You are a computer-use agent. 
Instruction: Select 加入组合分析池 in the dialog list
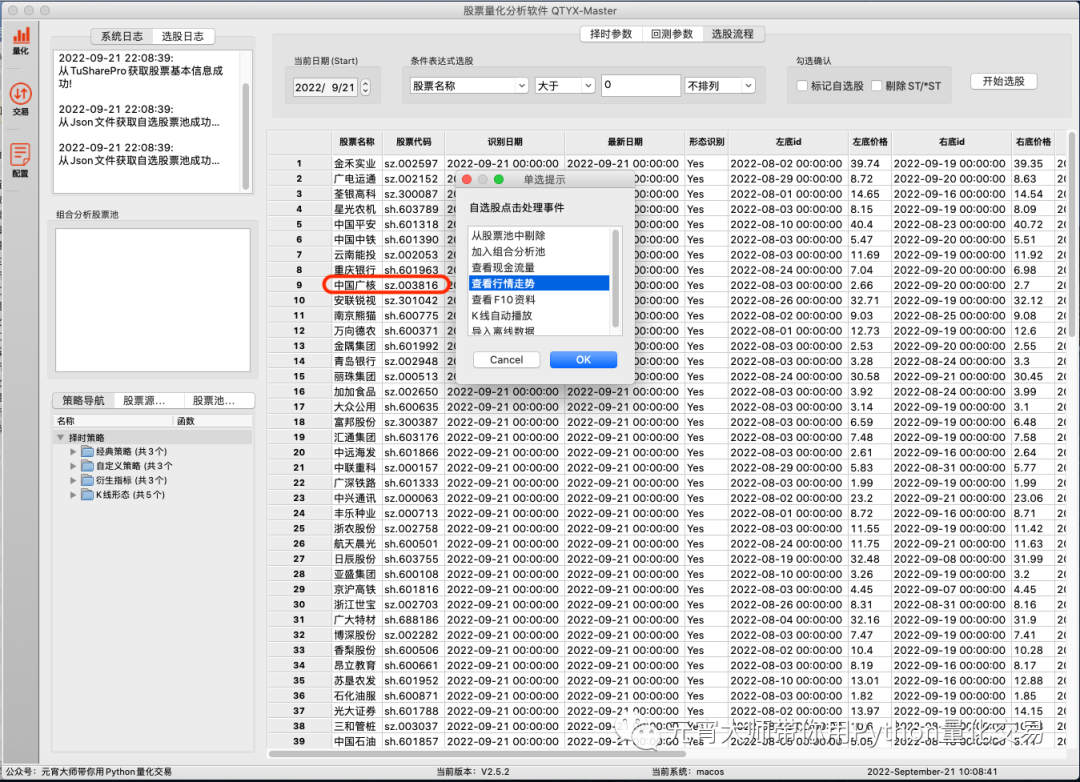click(x=539, y=251)
